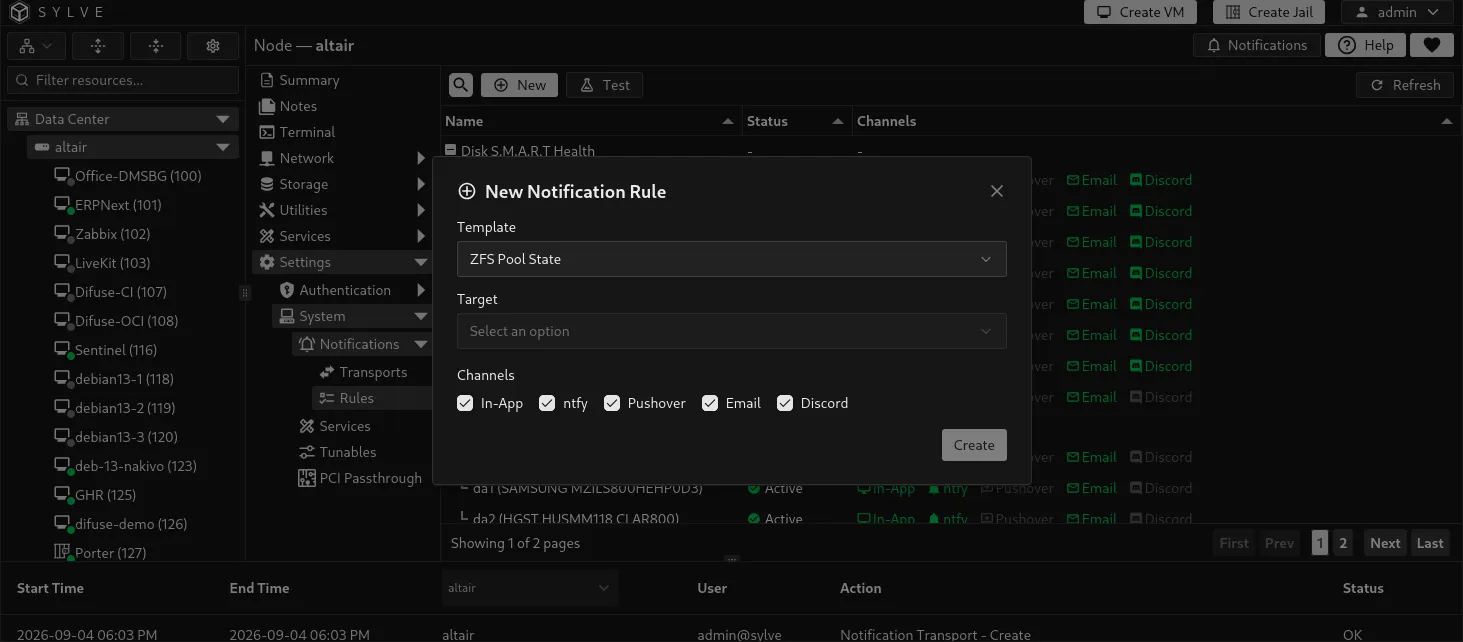Click the Office-DMSBG (100) VM monitor icon
This screenshot has width=1463, height=642.
click(62, 176)
